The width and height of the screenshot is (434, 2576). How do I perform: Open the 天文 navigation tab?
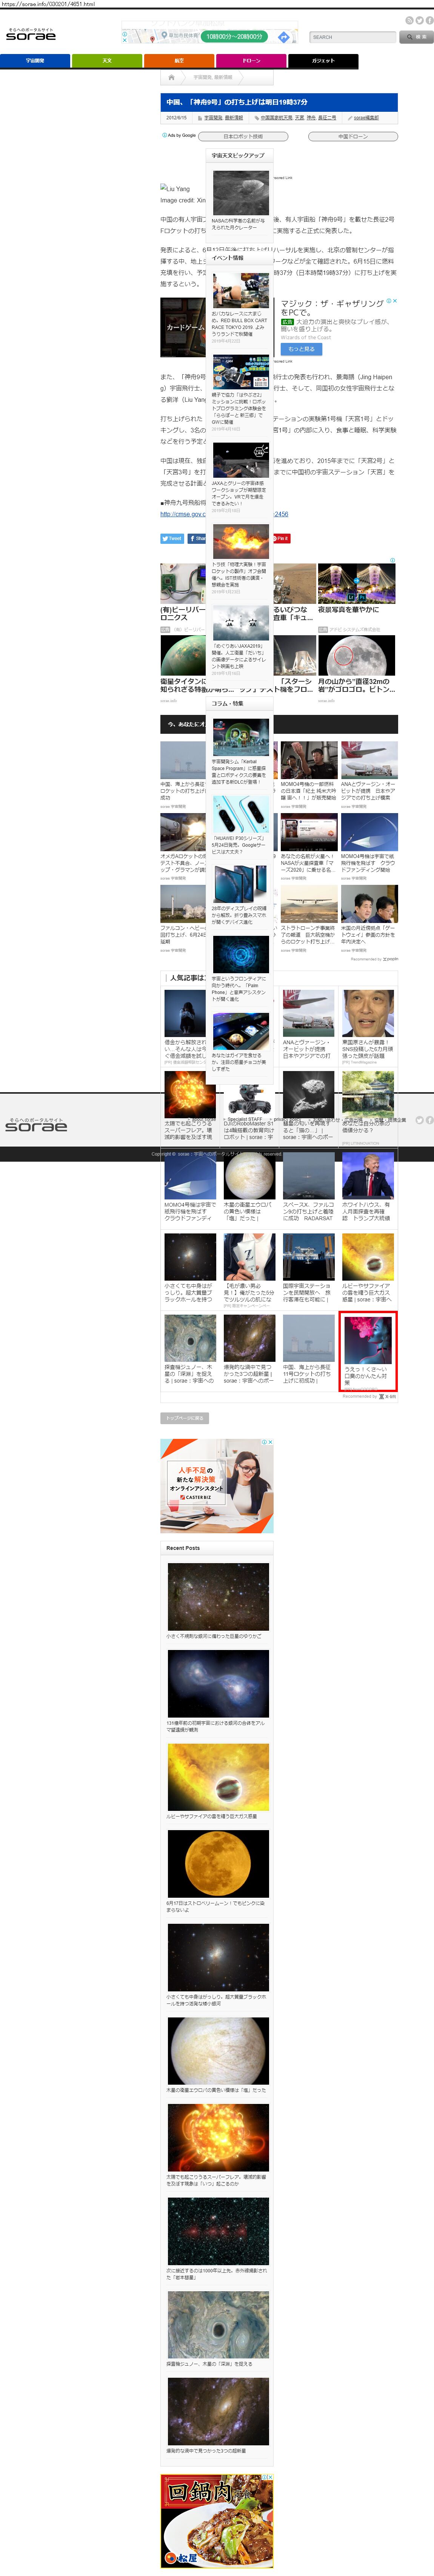[107, 61]
